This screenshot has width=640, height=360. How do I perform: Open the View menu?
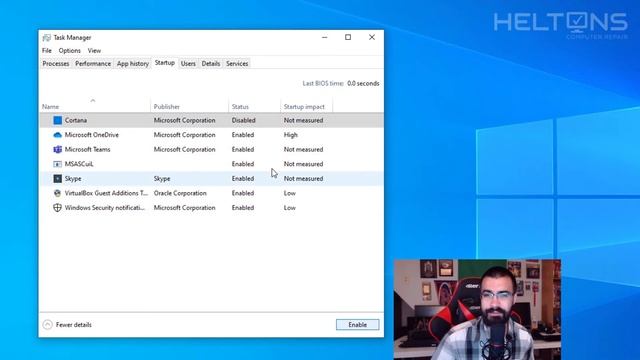click(x=94, y=51)
